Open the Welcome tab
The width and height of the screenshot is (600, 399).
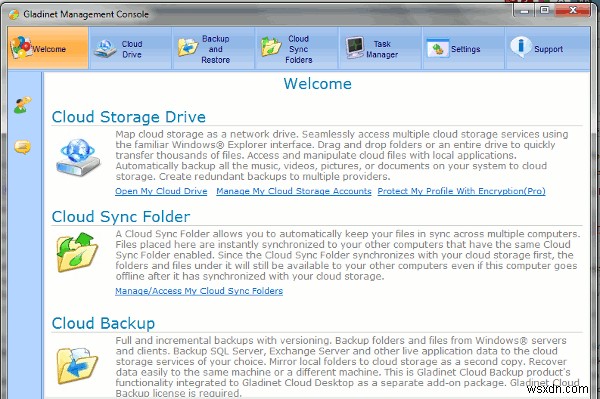[x=48, y=48]
